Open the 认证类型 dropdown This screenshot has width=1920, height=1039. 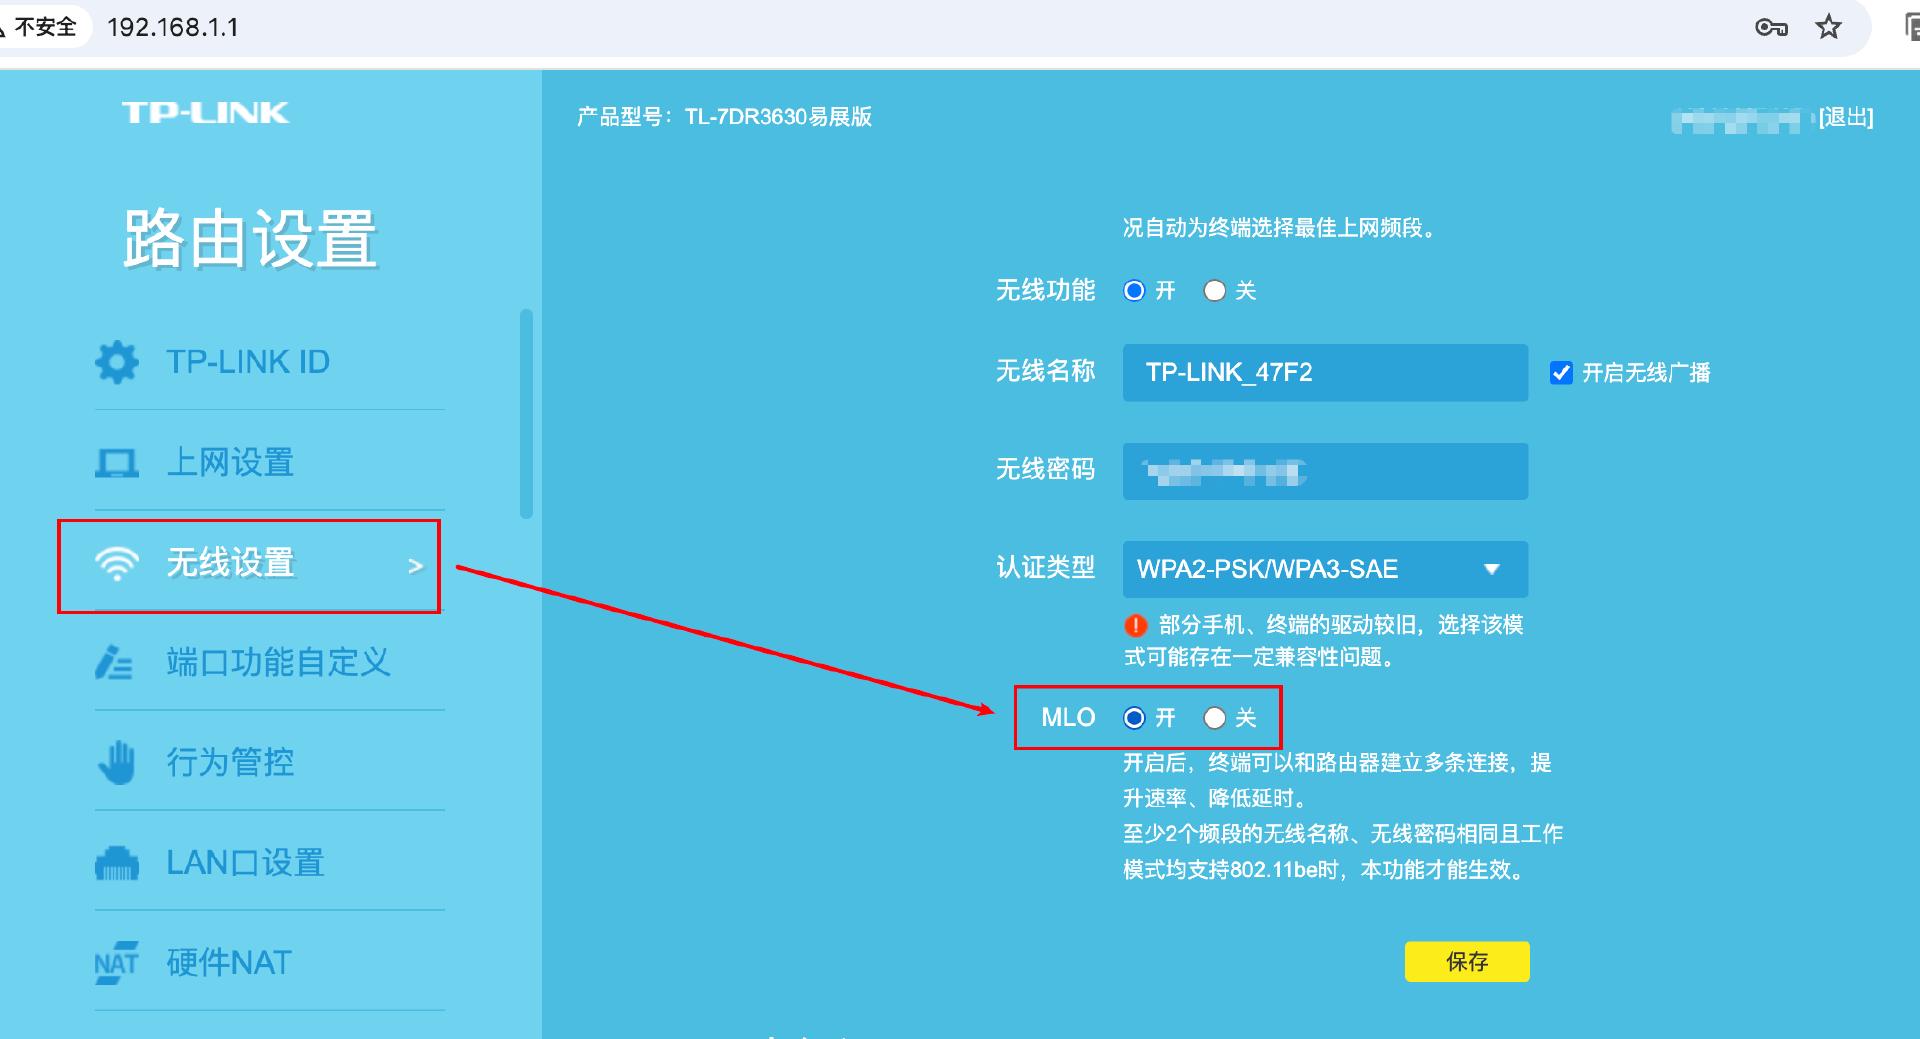click(1325, 569)
